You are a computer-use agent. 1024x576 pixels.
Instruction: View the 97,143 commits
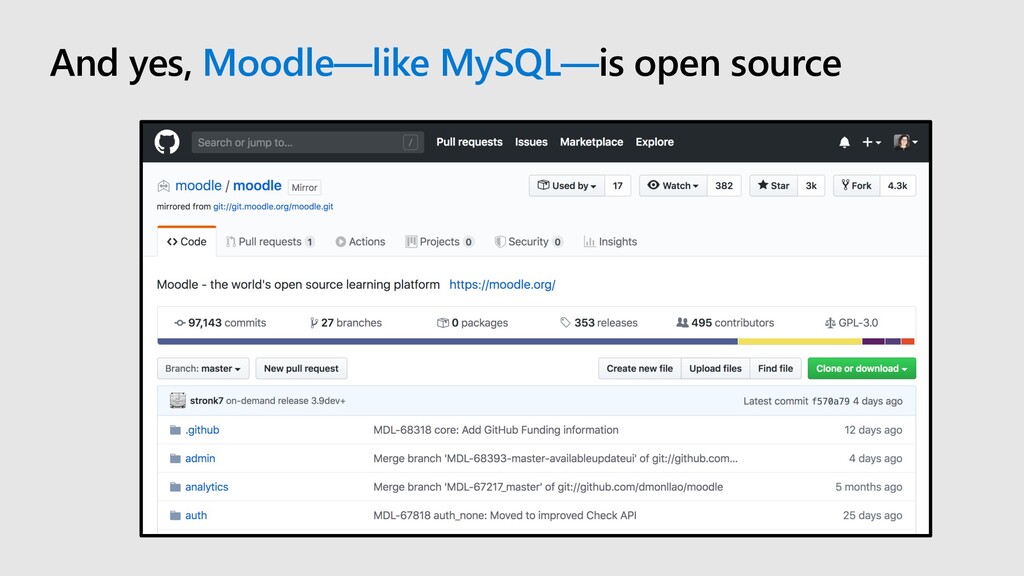click(x=220, y=323)
